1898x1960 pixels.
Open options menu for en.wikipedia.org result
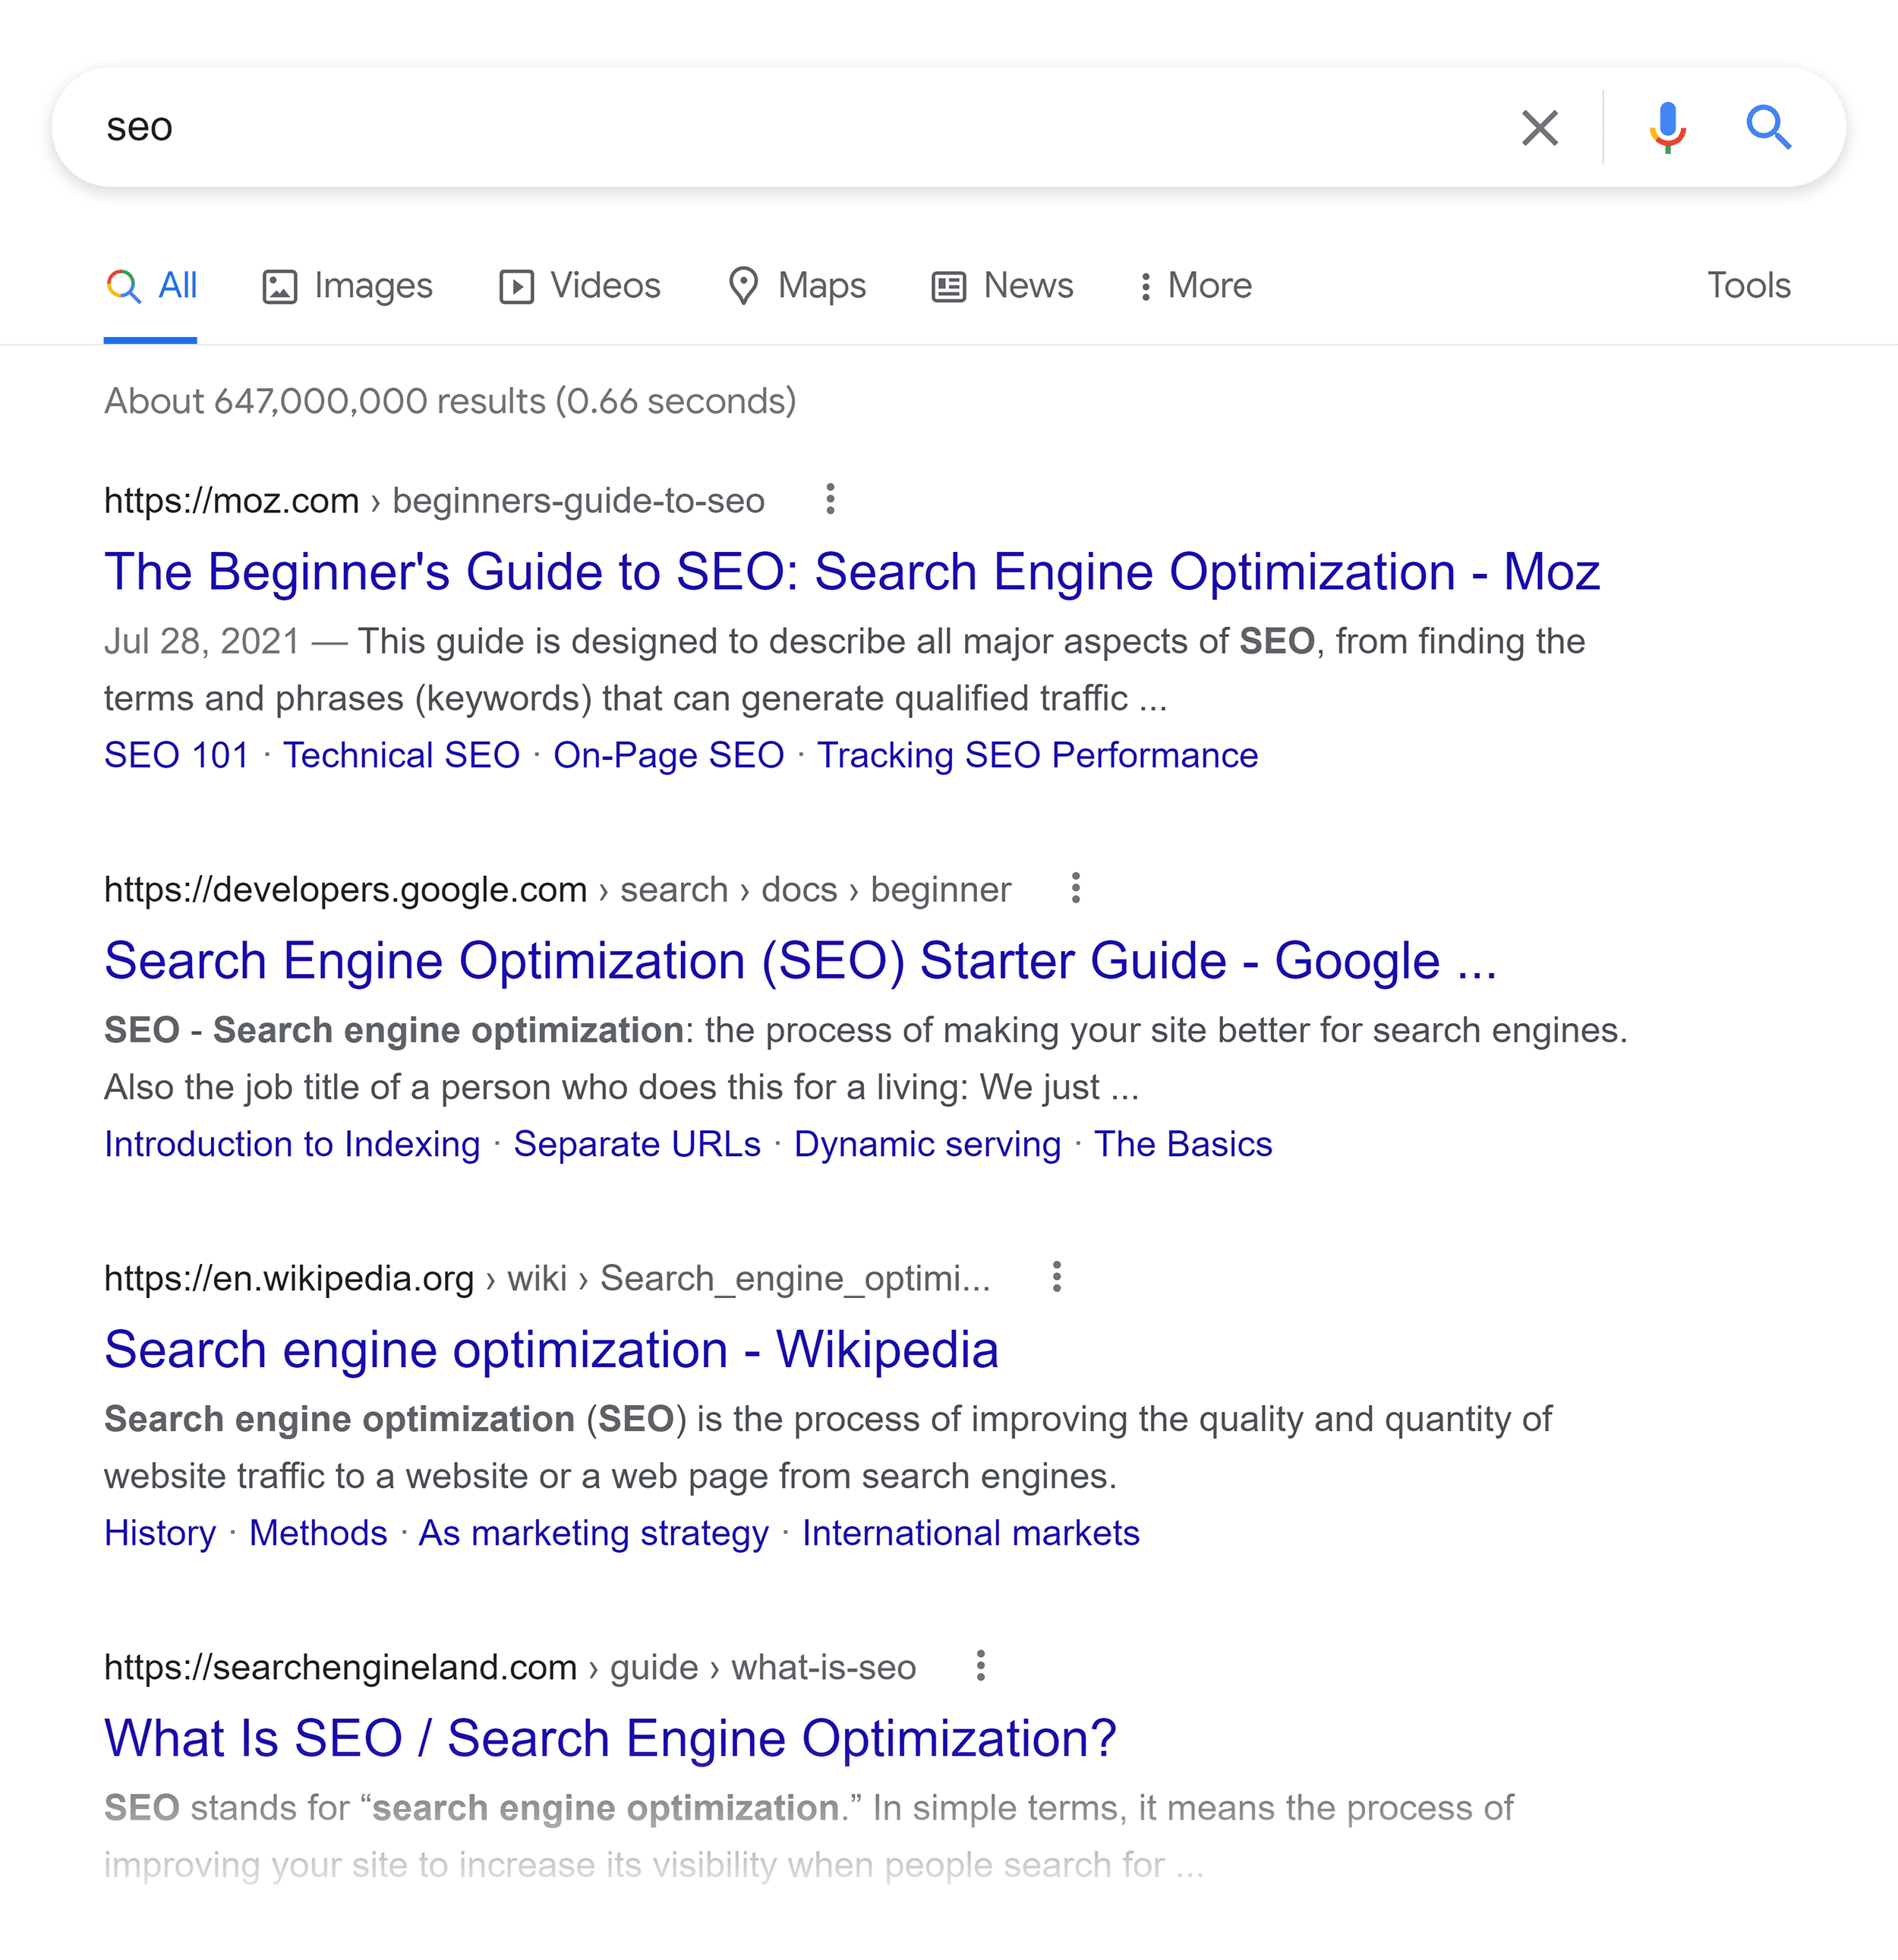1056,1277
